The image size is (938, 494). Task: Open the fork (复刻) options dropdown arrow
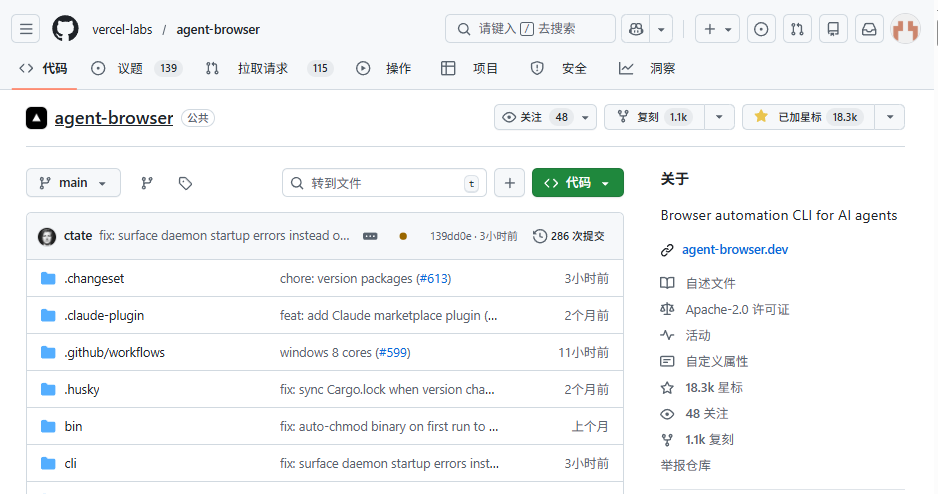(720, 117)
